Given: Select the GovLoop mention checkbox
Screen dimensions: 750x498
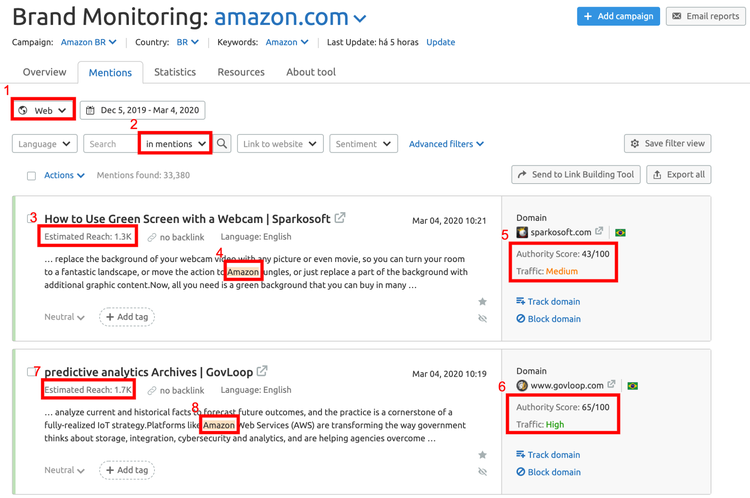Looking at the screenshot, I should click(31, 372).
